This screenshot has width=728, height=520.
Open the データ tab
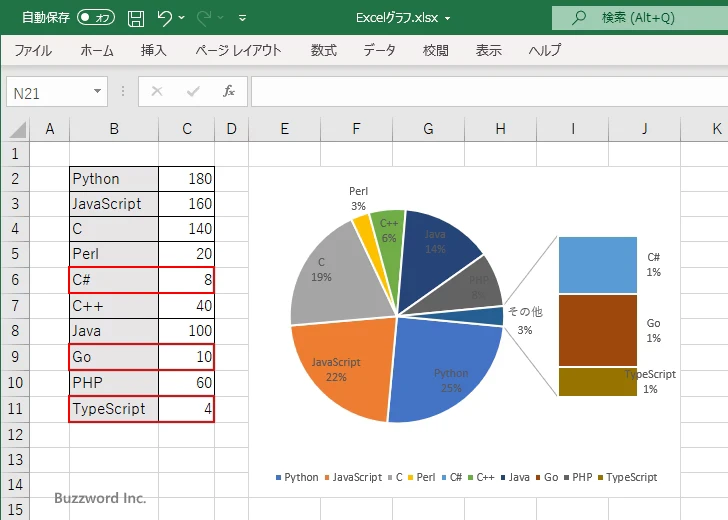[x=379, y=50]
